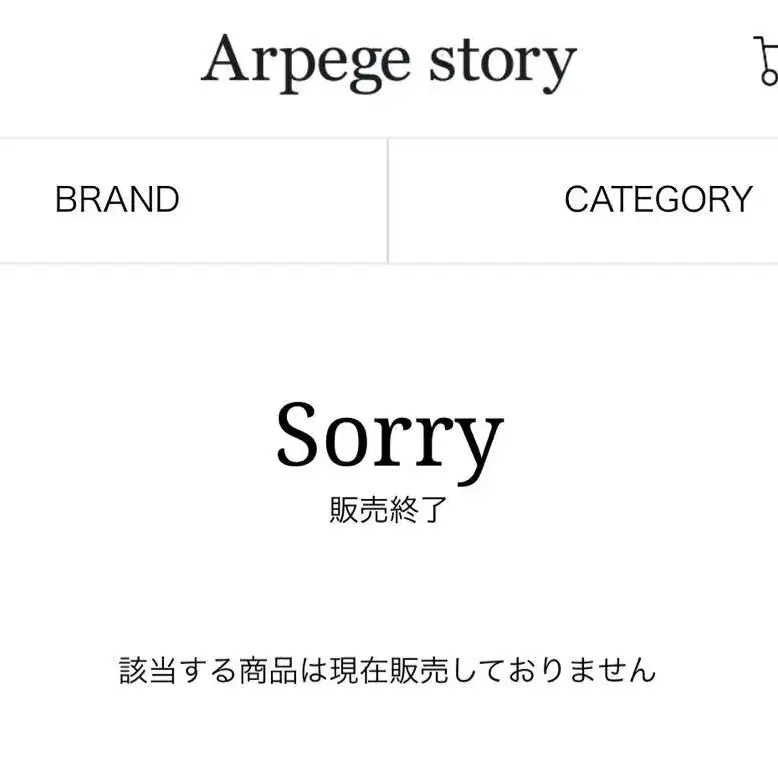778x778 pixels.
Task: Expand the CATEGORY navigation section
Action: point(584,200)
